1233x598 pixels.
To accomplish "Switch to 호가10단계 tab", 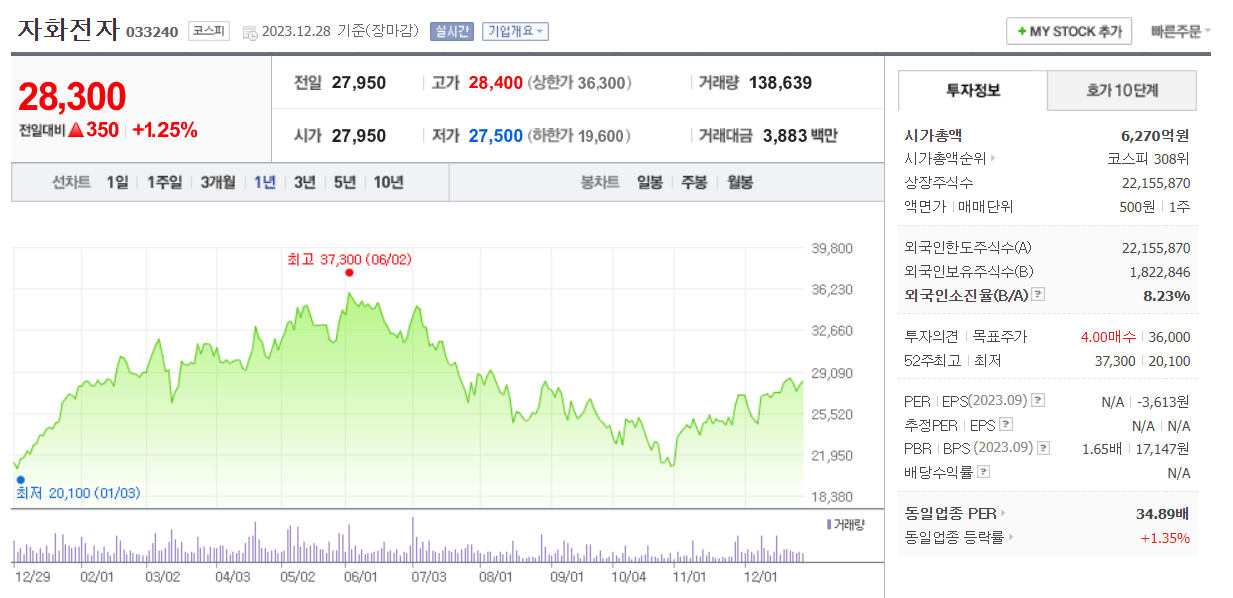I will (x=1122, y=90).
